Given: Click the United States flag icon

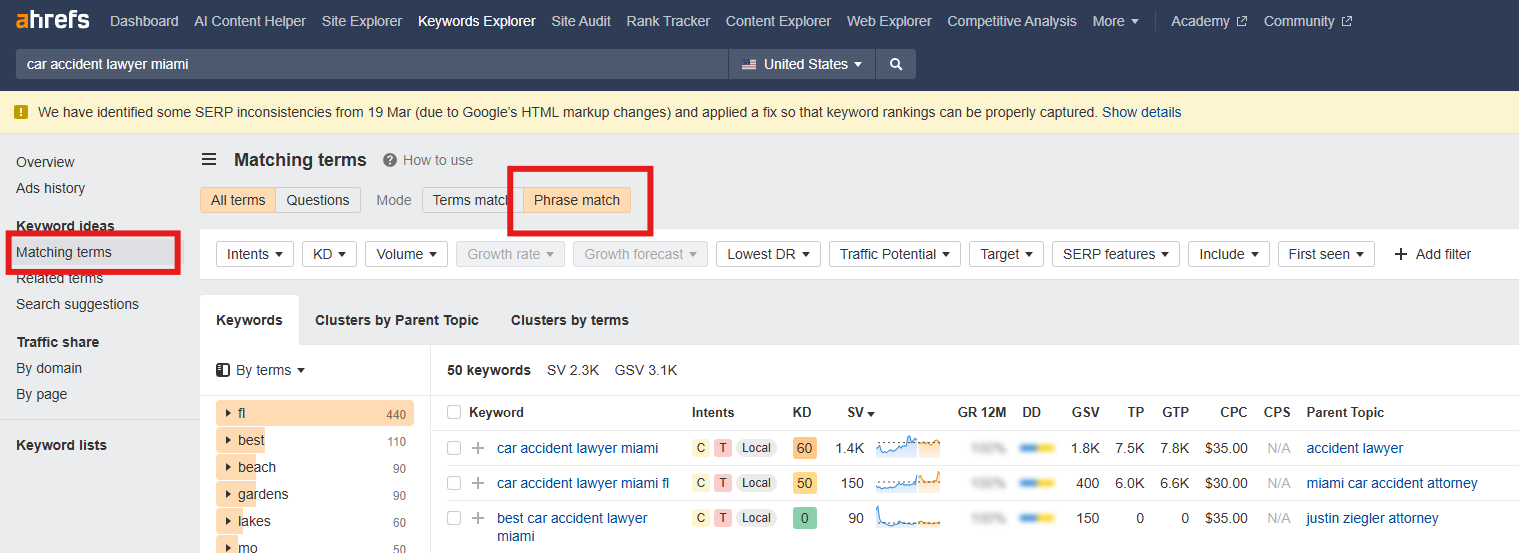Looking at the screenshot, I should click(749, 64).
